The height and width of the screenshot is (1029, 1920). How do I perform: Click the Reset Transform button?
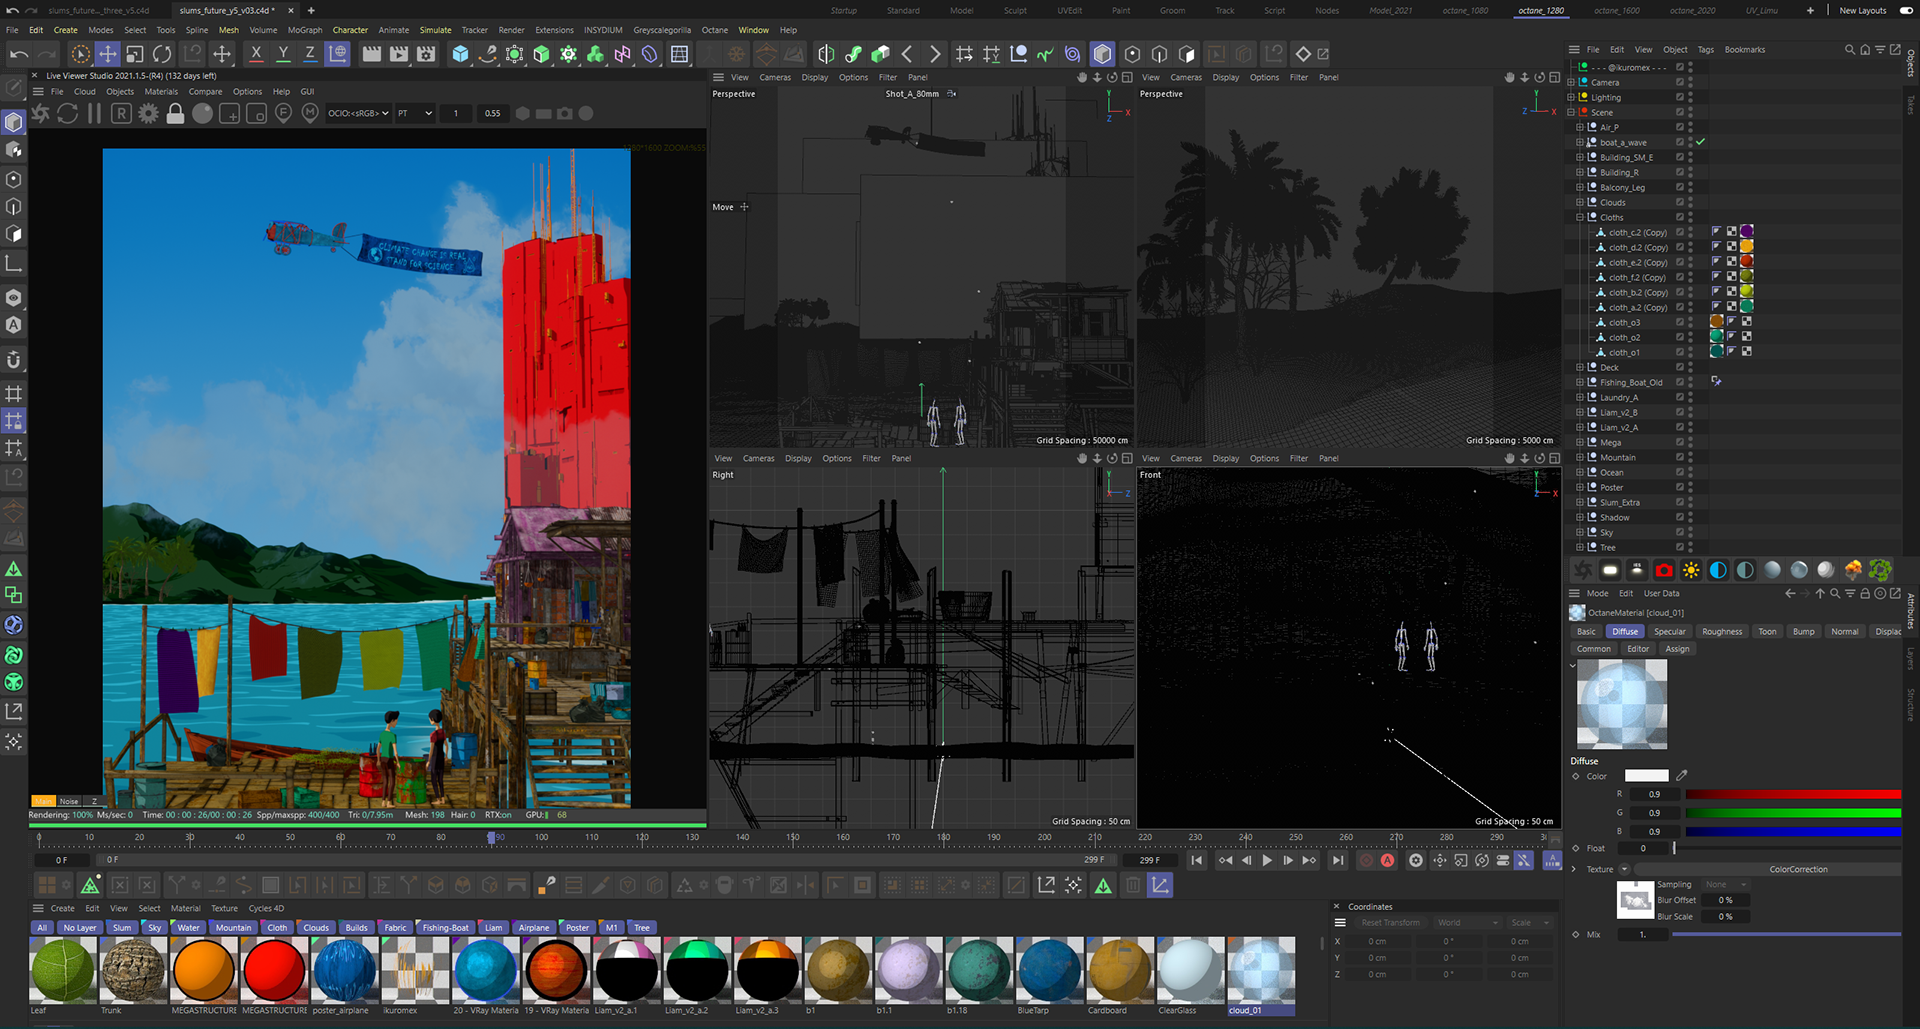tap(1390, 922)
